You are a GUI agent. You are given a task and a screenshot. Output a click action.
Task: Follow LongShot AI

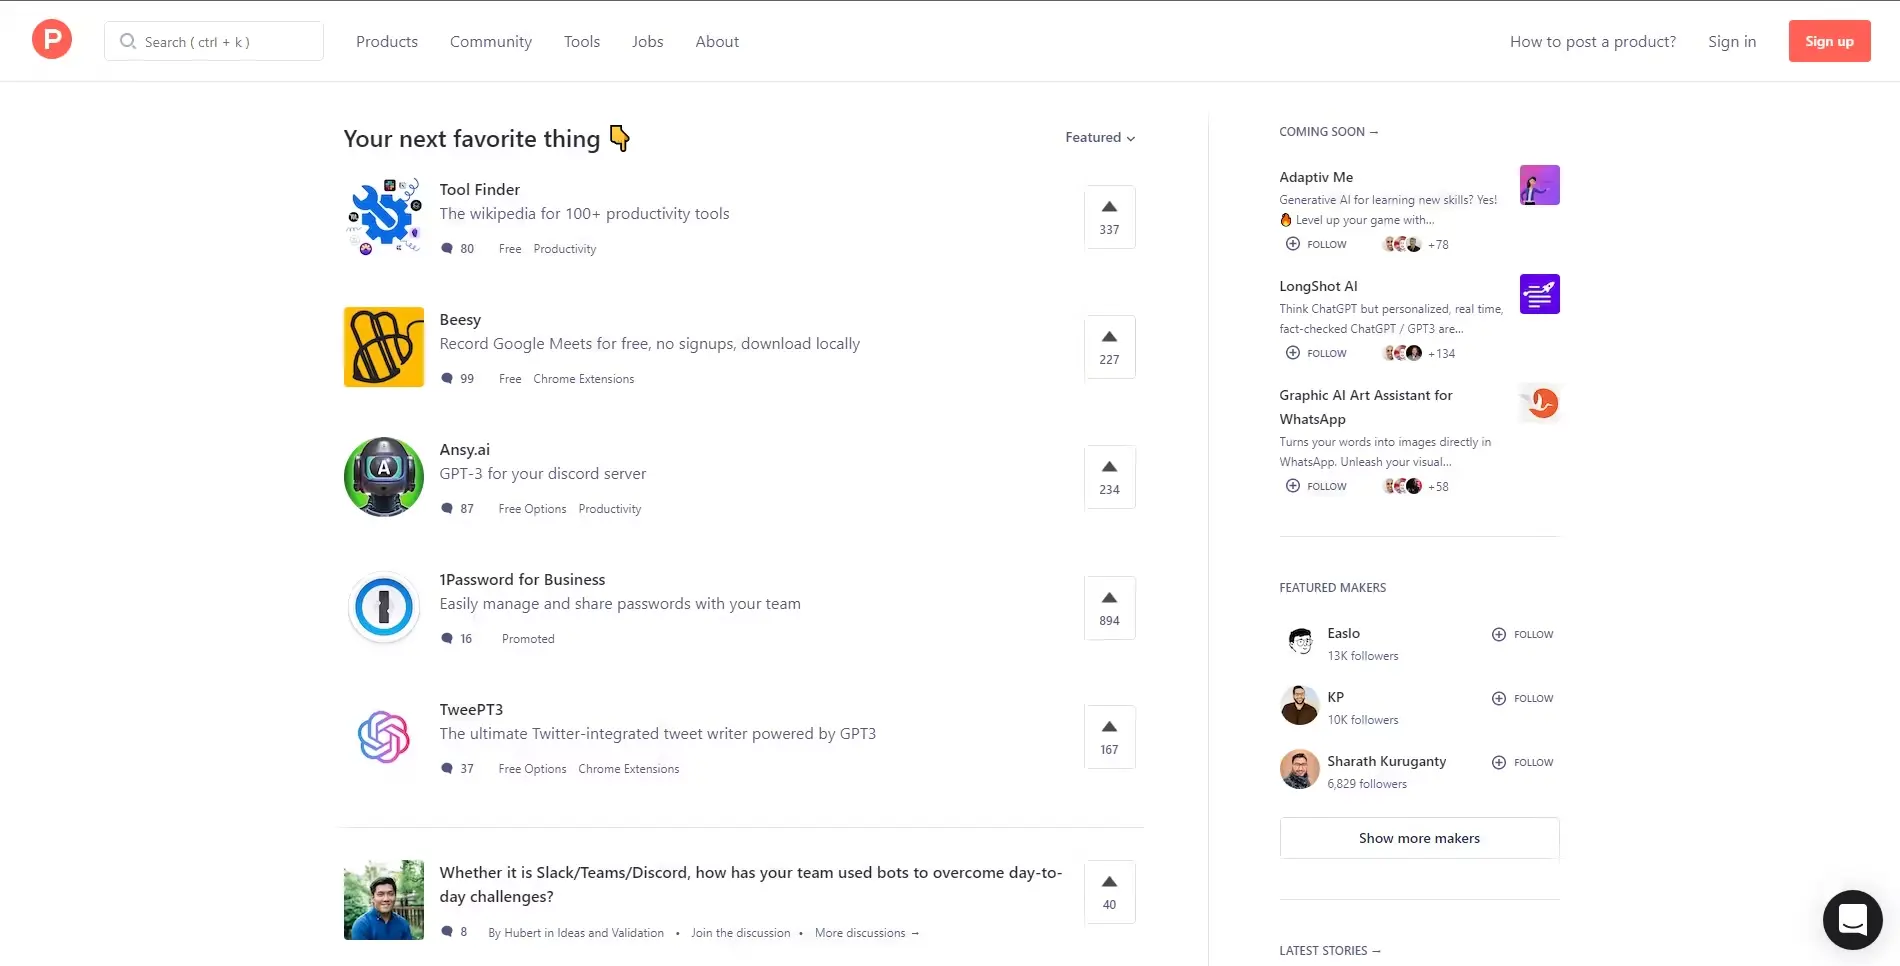[x=1316, y=353]
